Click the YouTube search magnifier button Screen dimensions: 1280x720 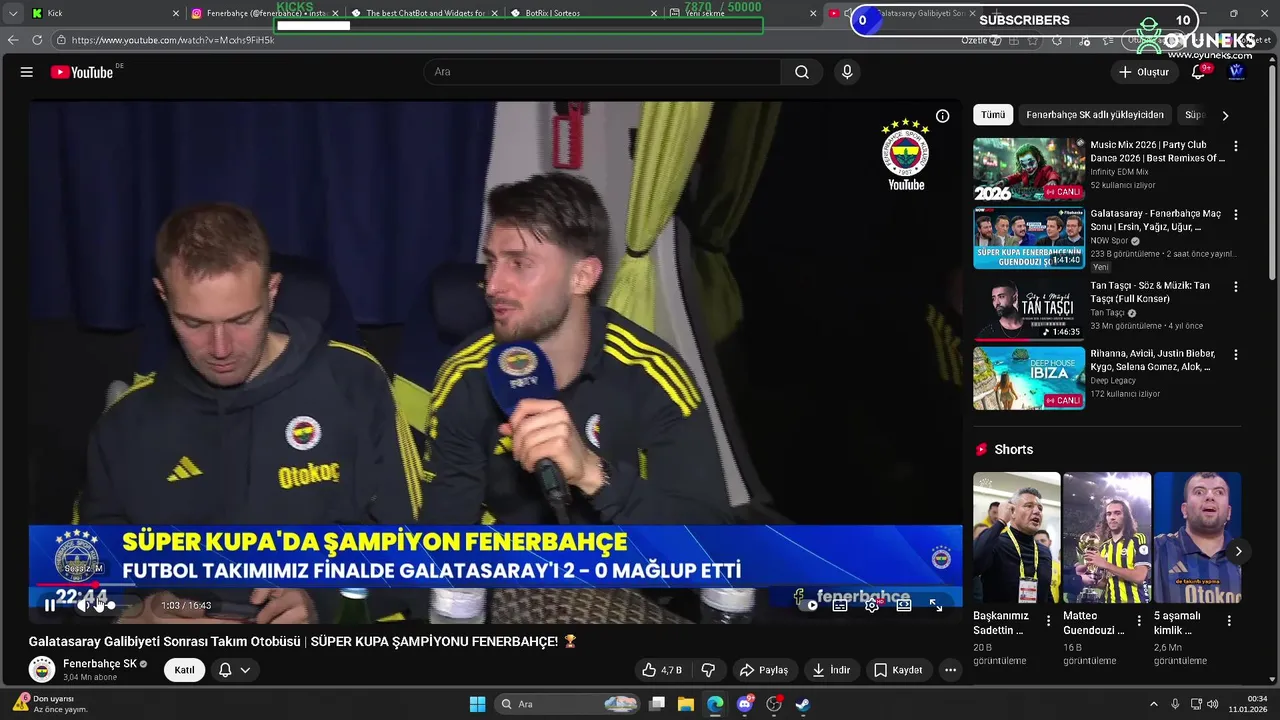pos(802,72)
